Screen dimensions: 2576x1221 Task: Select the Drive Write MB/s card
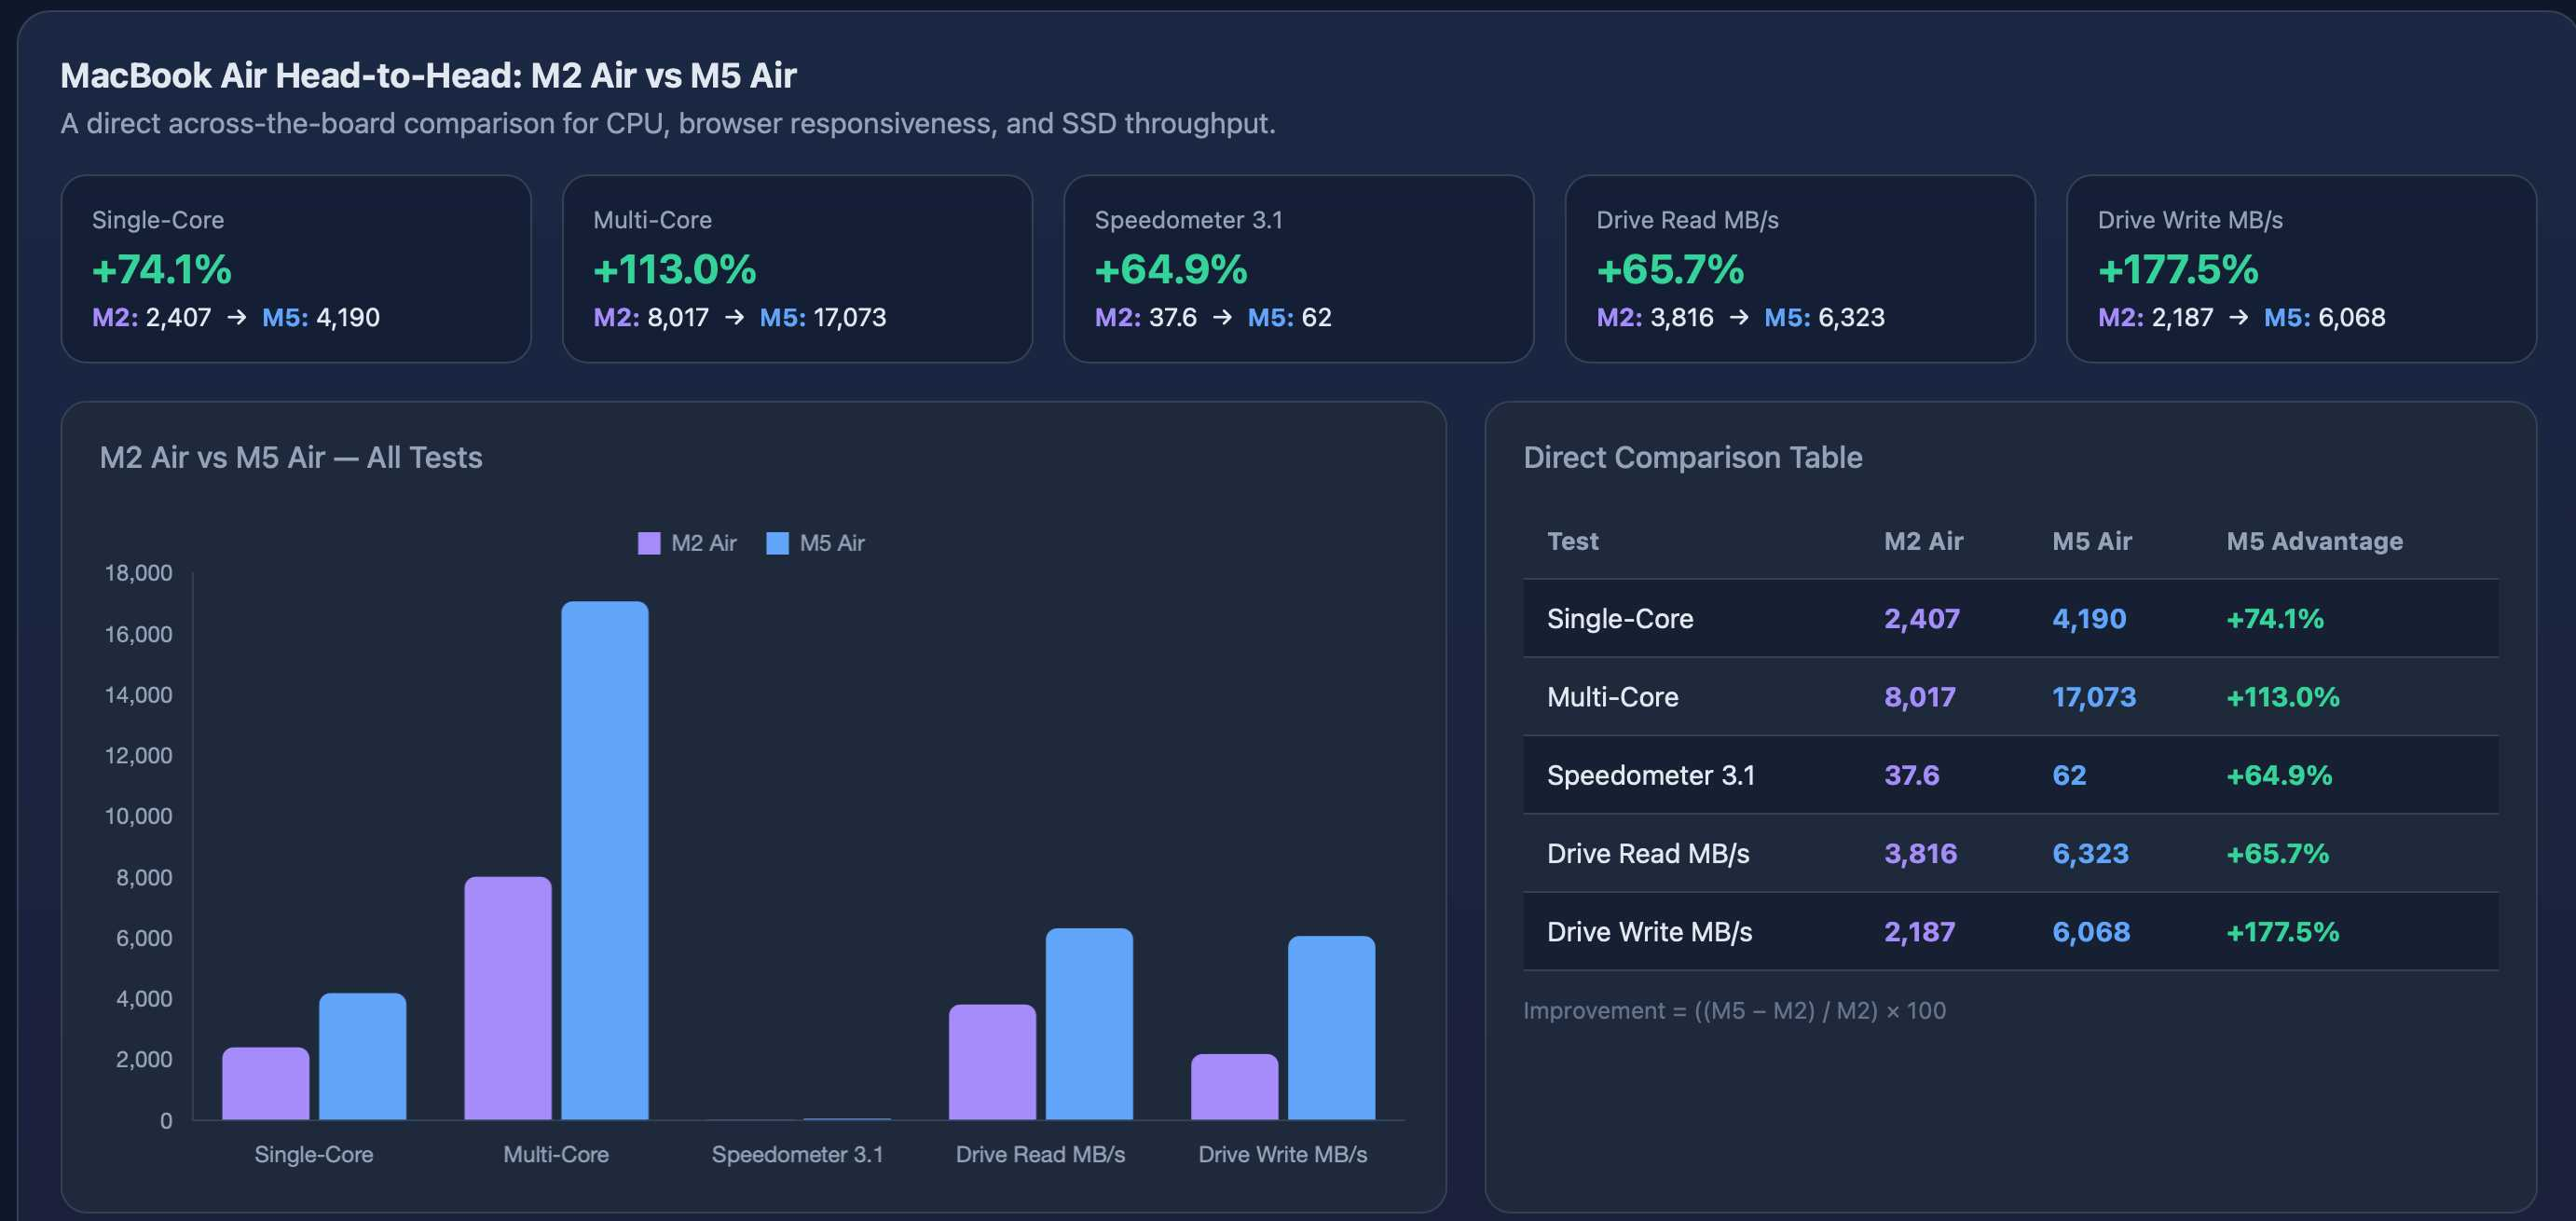(x=2300, y=268)
